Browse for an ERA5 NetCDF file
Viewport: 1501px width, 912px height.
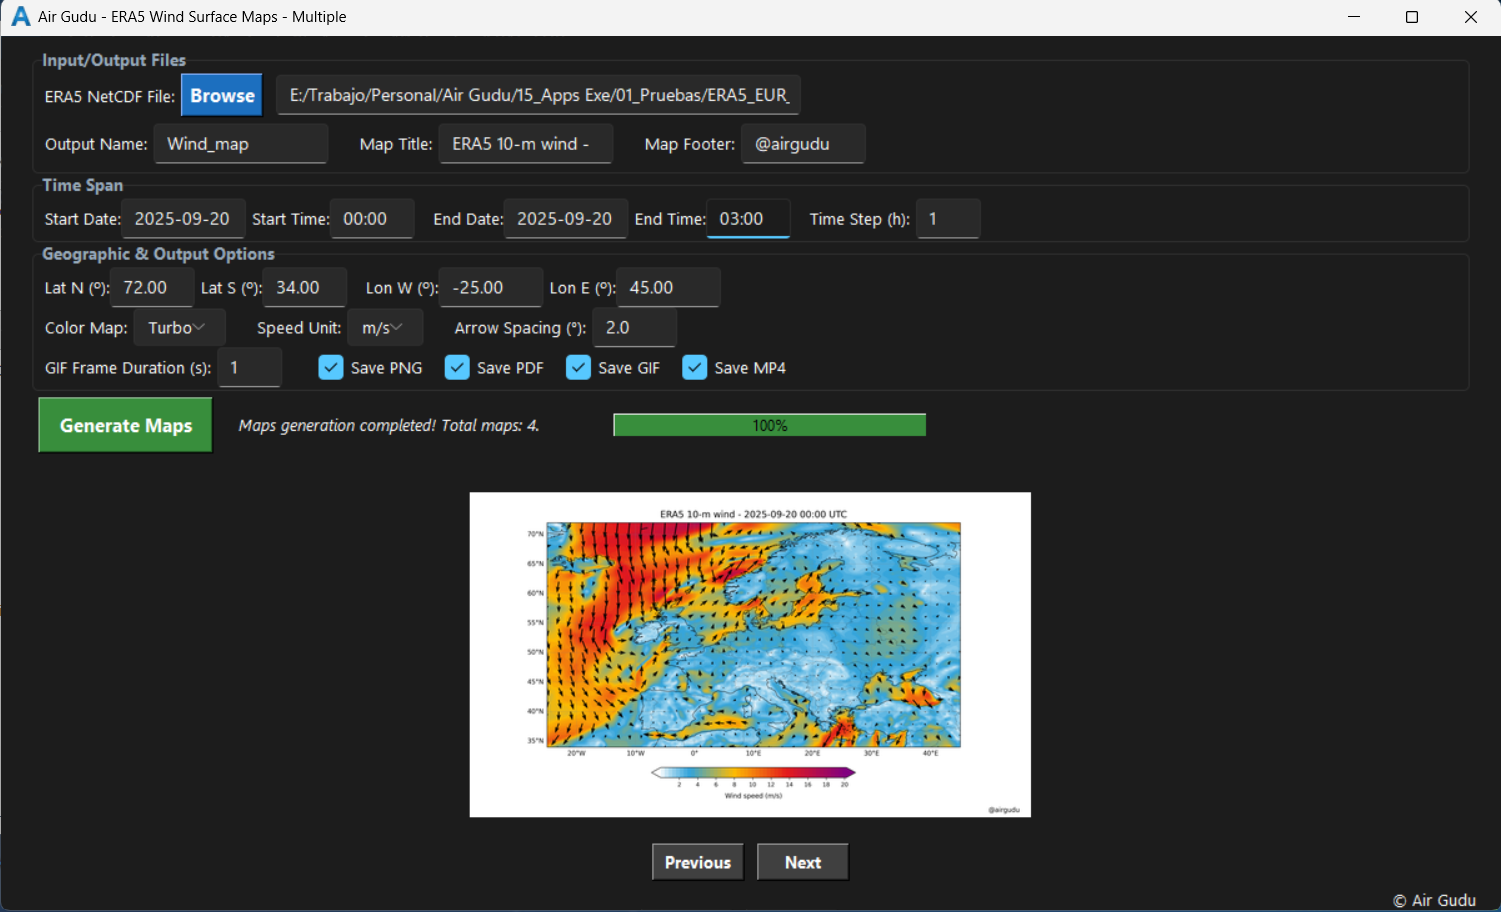coord(222,96)
